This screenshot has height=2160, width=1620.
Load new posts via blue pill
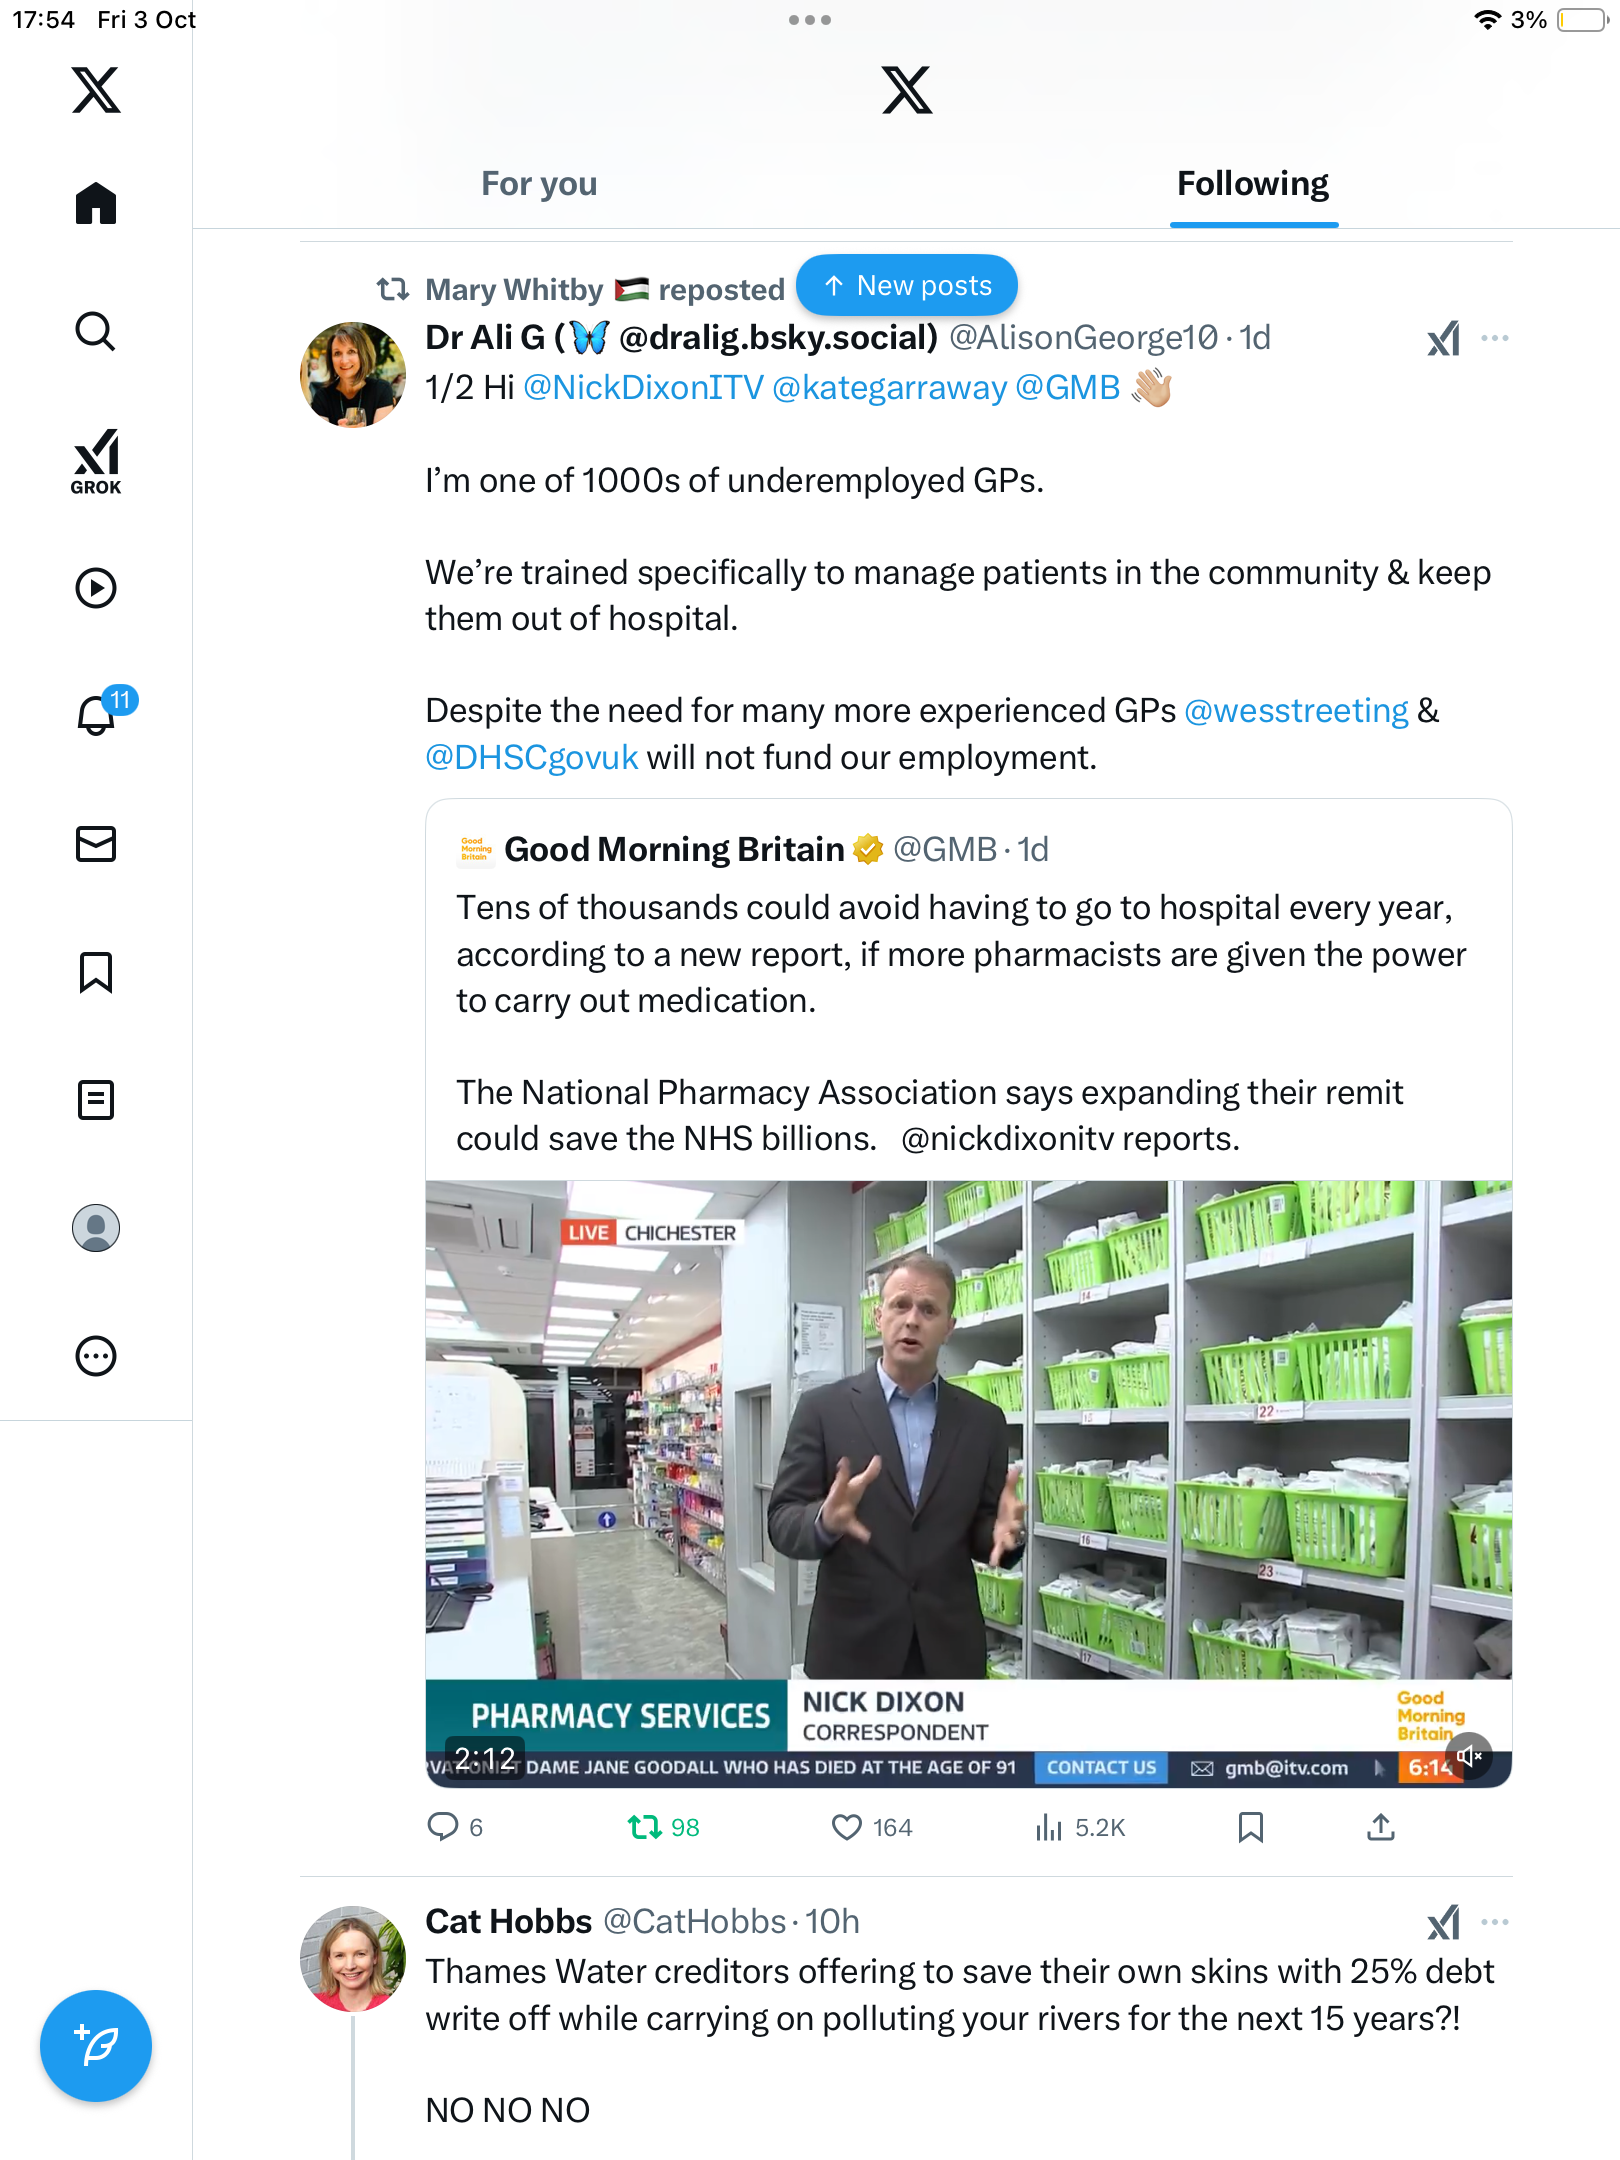pos(907,286)
